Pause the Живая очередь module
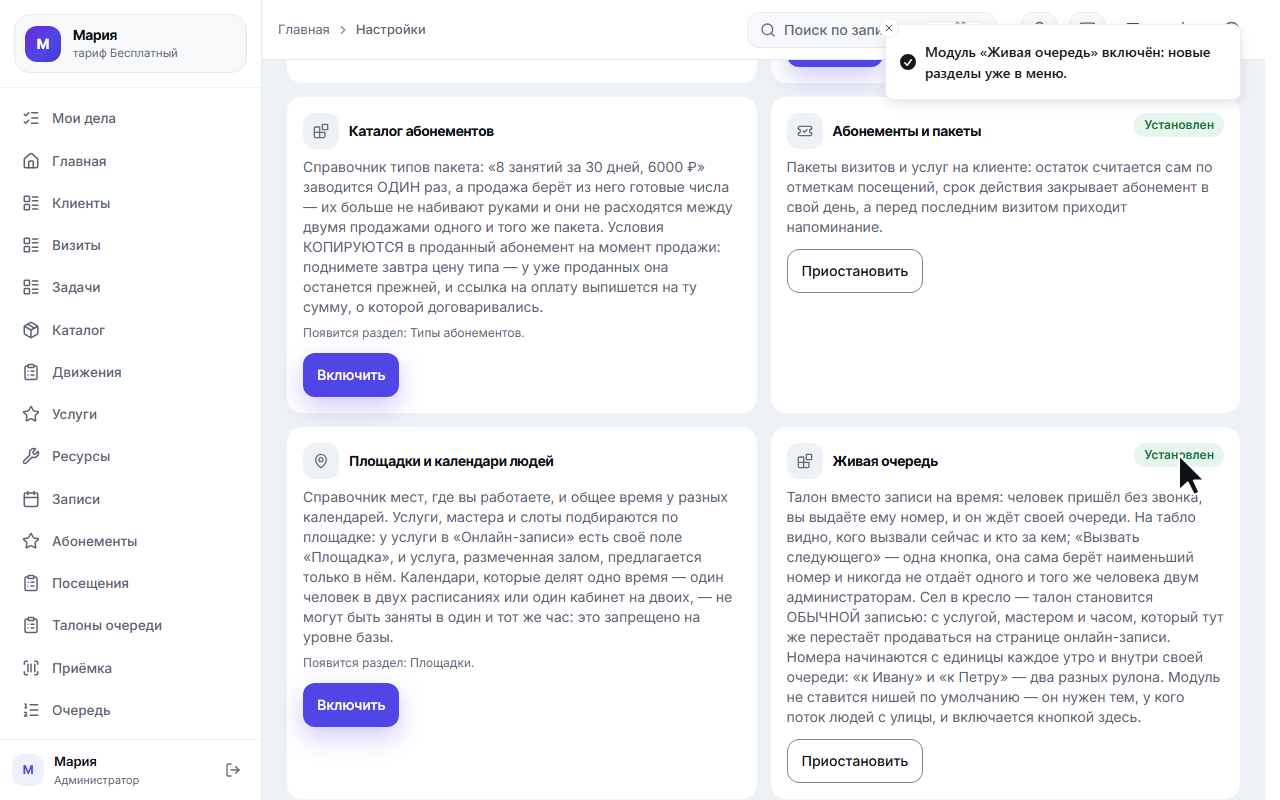The width and height of the screenshot is (1280, 800). click(855, 761)
